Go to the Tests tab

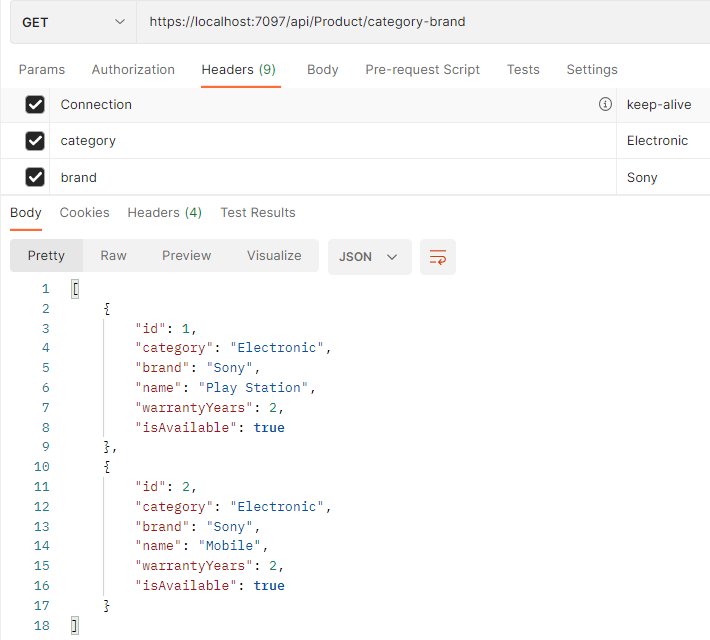pos(523,70)
